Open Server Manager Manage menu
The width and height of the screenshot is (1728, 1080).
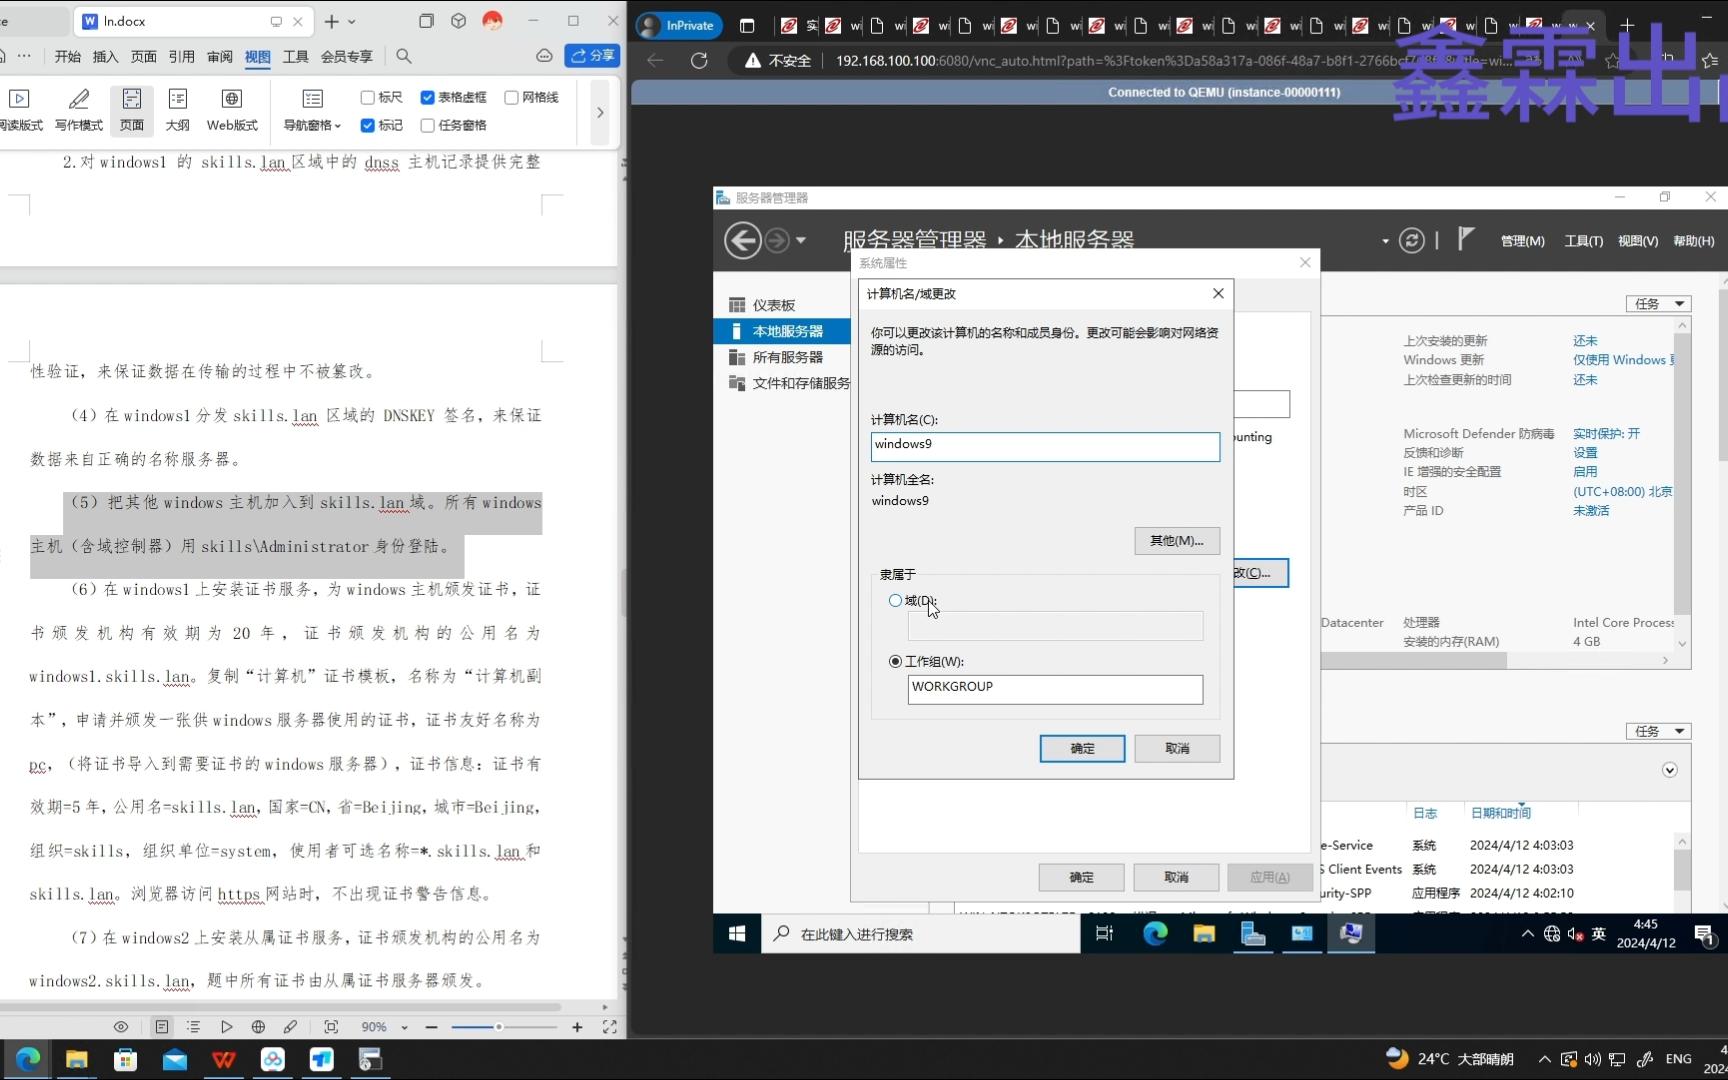click(x=1522, y=241)
